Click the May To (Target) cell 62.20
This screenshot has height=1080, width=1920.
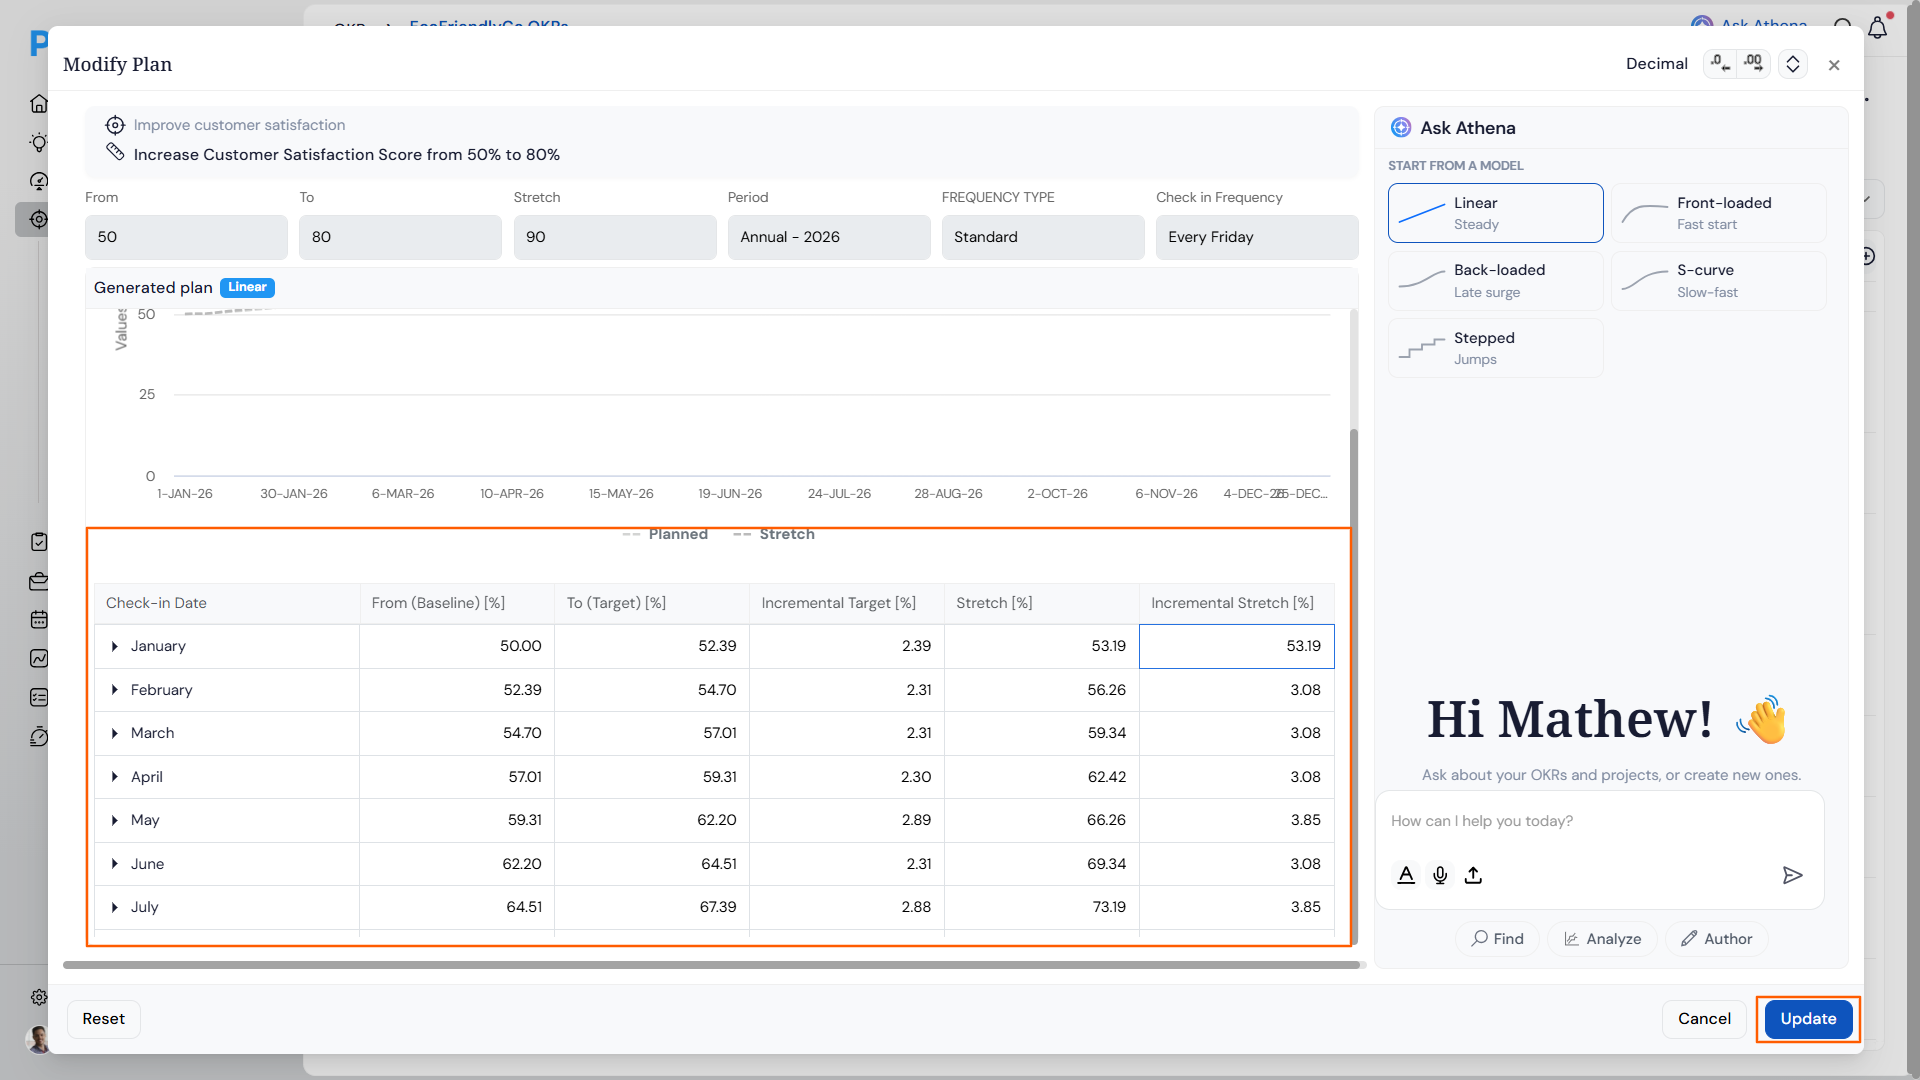point(652,820)
